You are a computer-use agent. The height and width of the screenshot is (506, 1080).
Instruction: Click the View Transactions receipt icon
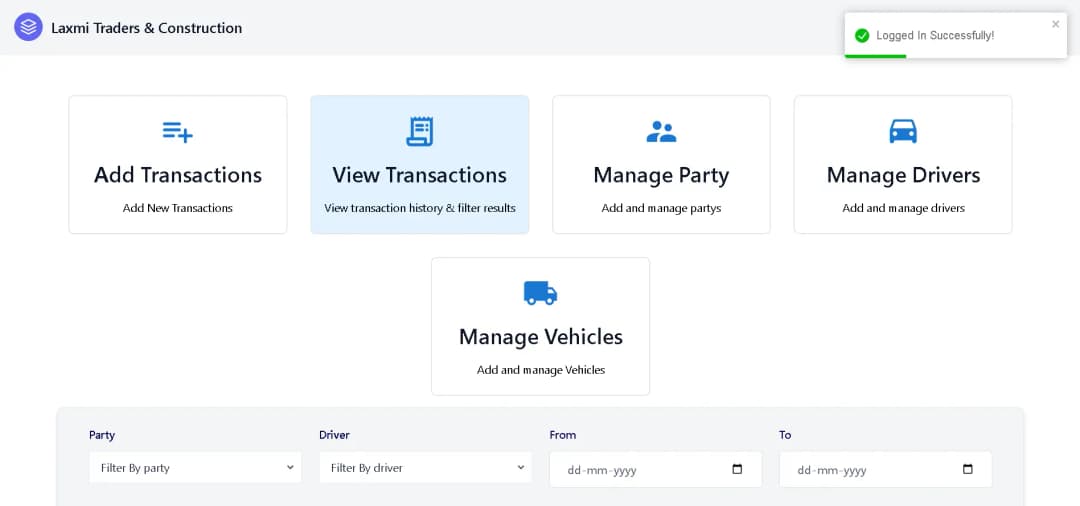pyautogui.click(x=419, y=131)
